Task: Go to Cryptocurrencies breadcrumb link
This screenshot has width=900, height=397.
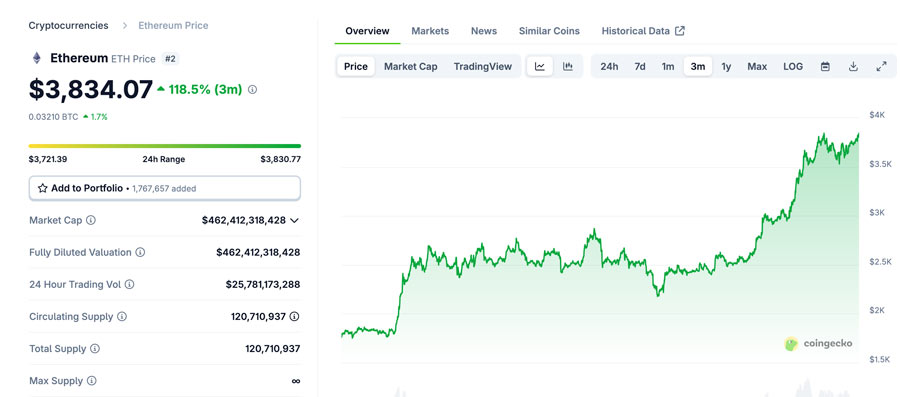Action: click(68, 25)
